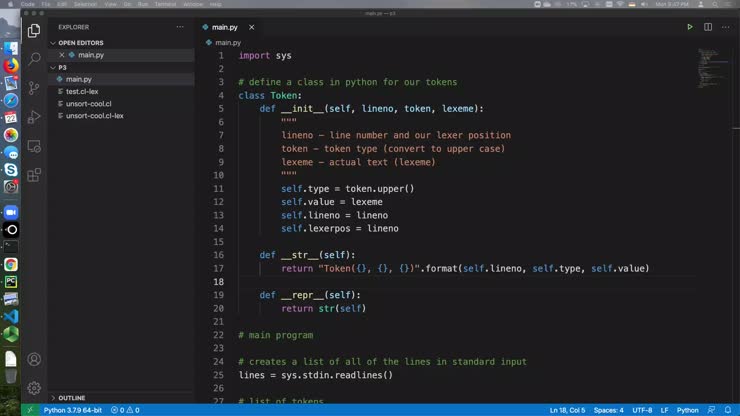Open the File menu
This screenshot has height=416, width=740.
46,4
